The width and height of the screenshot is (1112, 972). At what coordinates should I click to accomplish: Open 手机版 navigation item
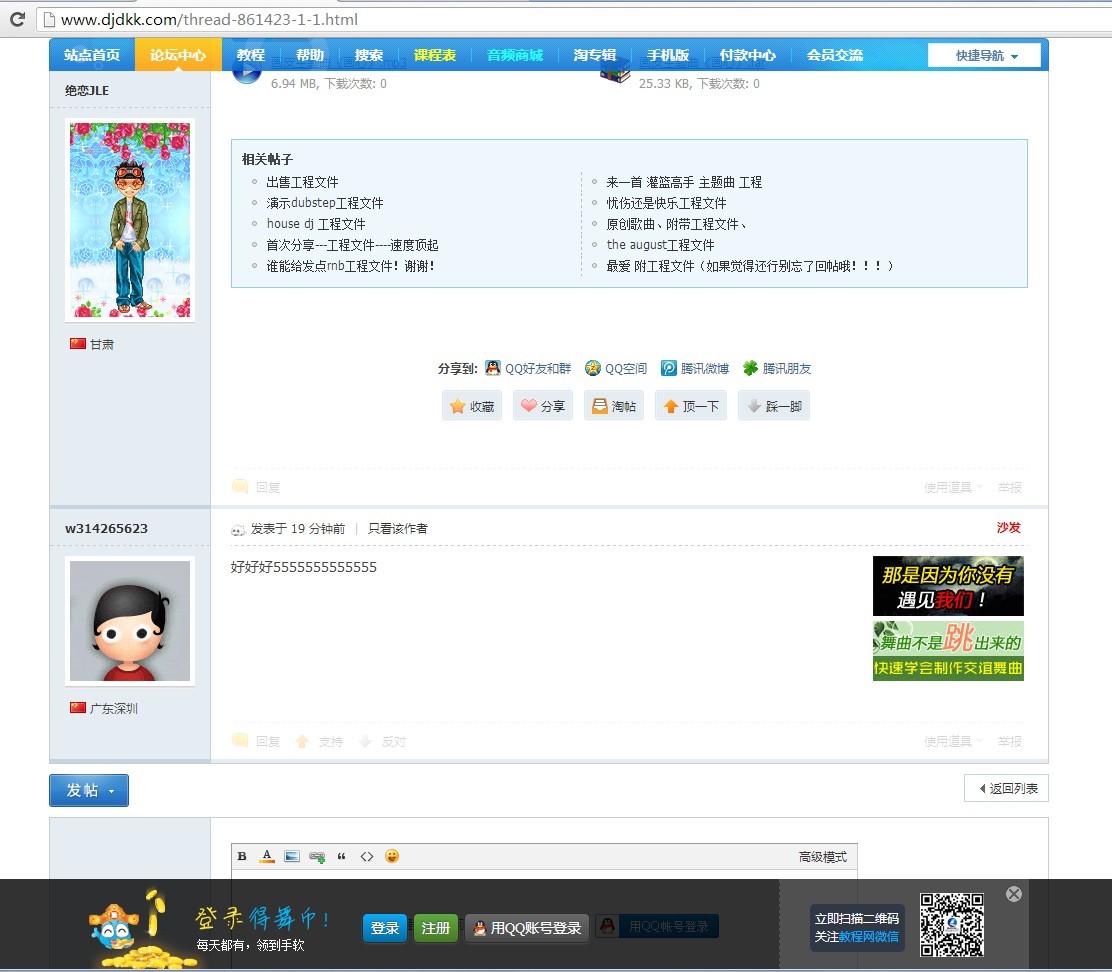[667, 55]
